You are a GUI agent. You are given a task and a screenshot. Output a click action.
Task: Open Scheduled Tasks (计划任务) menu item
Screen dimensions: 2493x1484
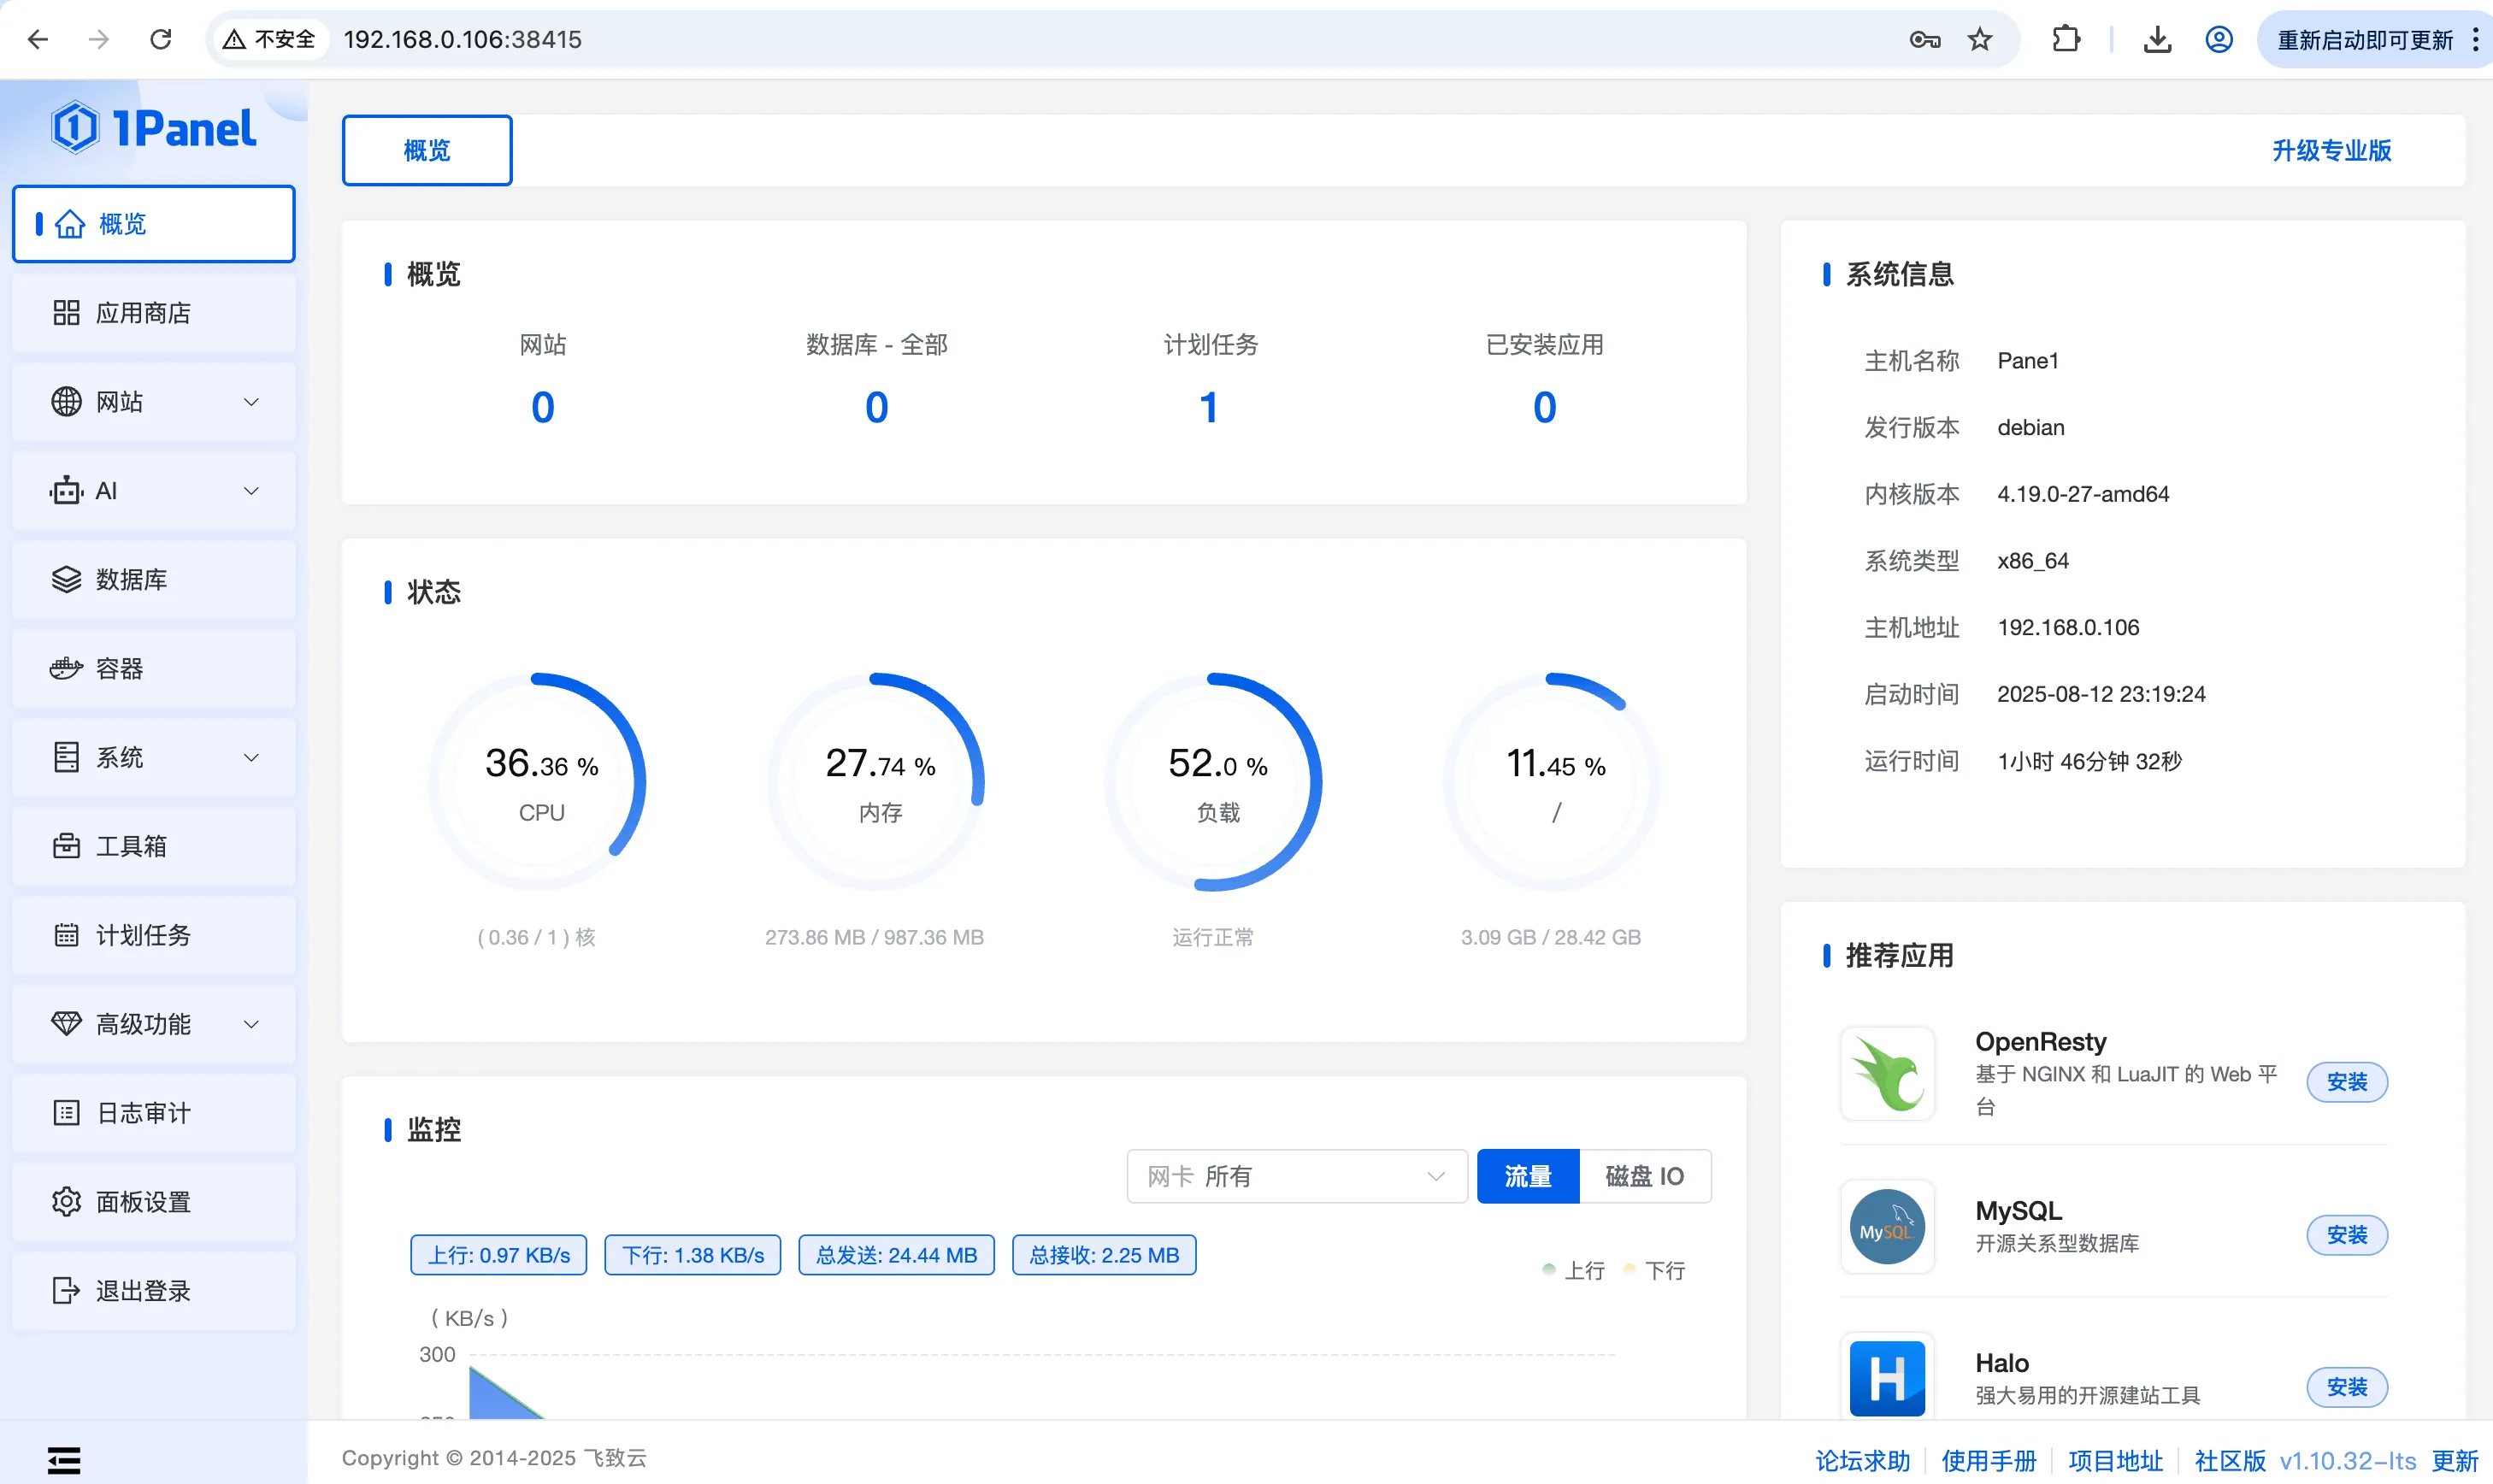click(143, 935)
